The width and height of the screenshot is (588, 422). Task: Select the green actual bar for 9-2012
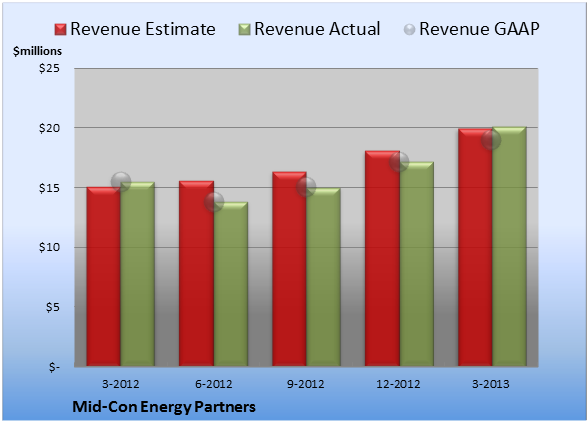[324, 277]
